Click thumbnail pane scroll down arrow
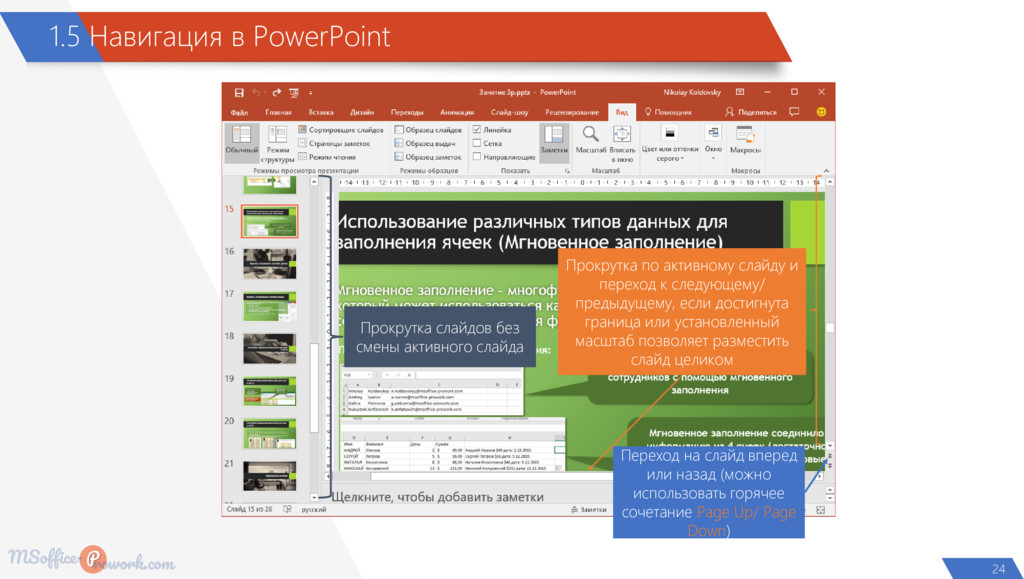This screenshot has width=1024, height=579. pyautogui.click(x=314, y=497)
